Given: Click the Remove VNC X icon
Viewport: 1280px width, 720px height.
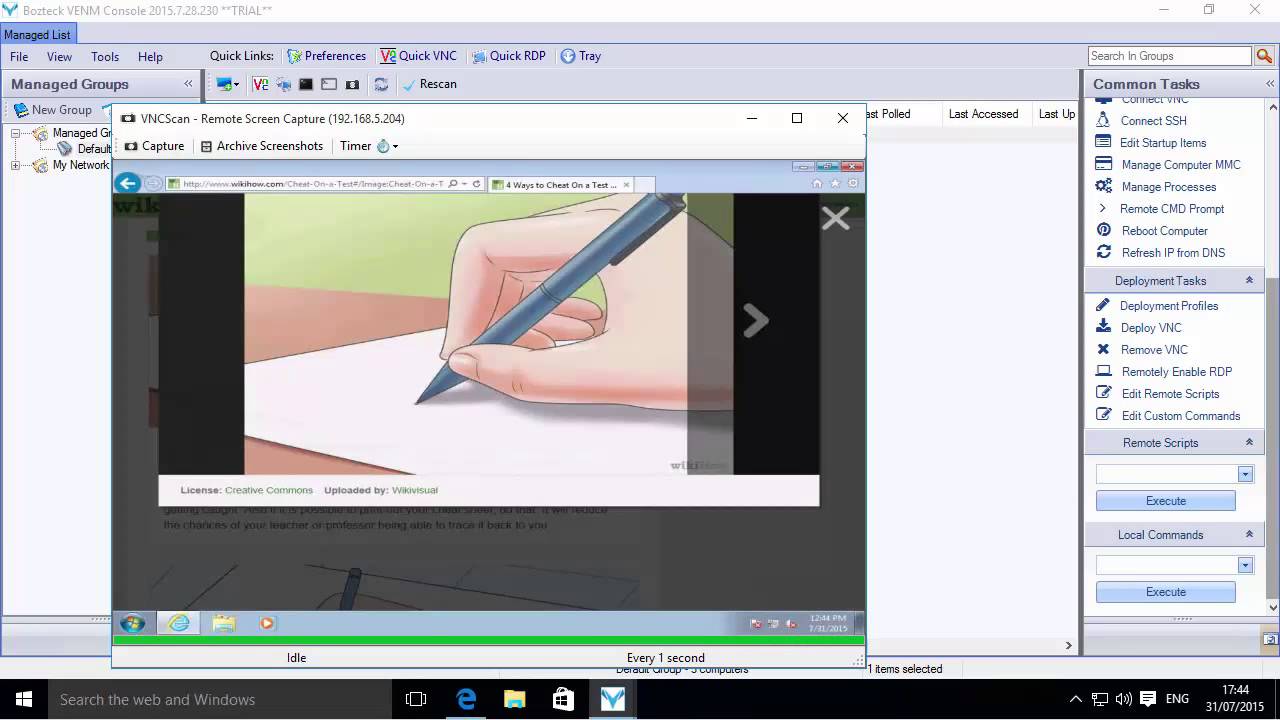Looking at the screenshot, I should coord(1103,349).
